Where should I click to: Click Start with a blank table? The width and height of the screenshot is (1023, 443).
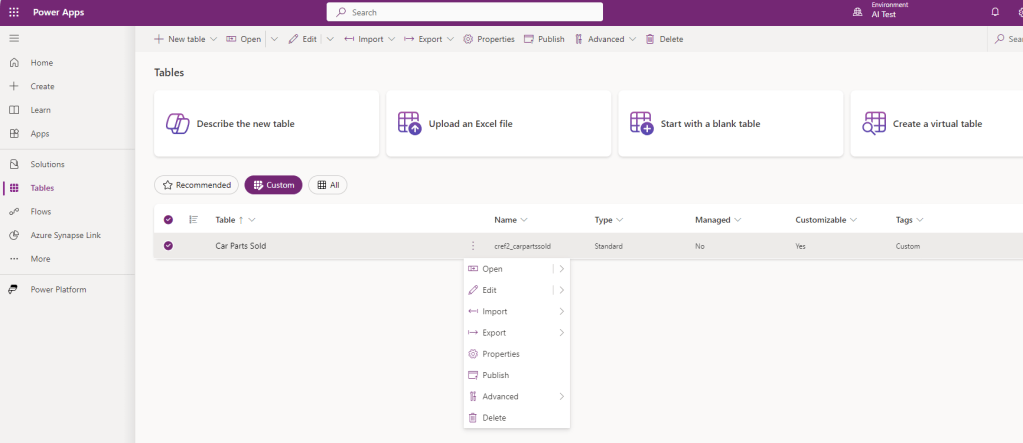[730, 124]
